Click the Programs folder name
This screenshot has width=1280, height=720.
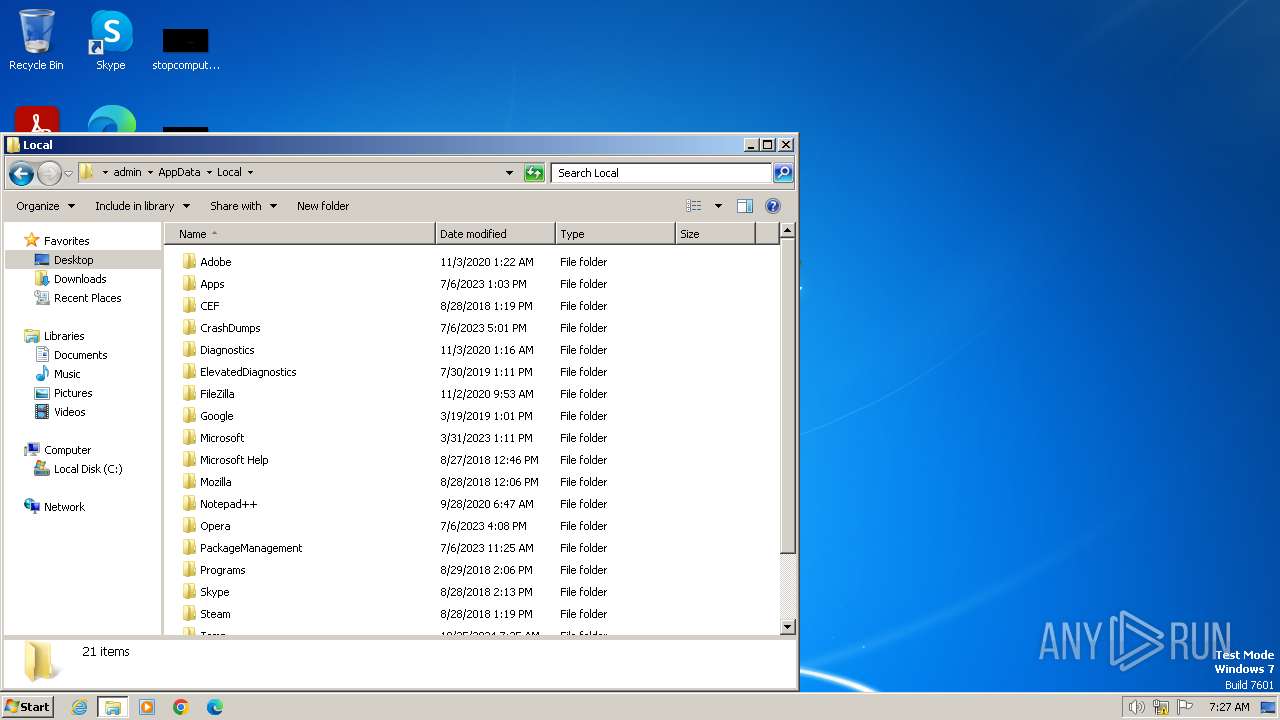click(x=222, y=570)
